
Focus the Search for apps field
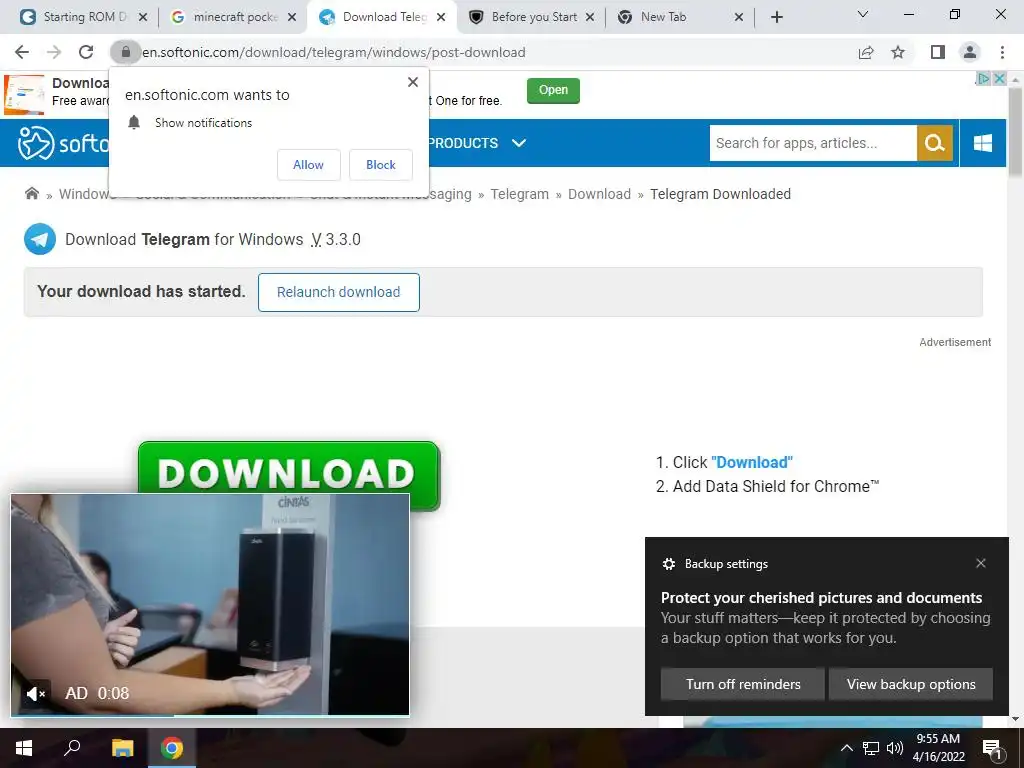(x=813, y=143)
